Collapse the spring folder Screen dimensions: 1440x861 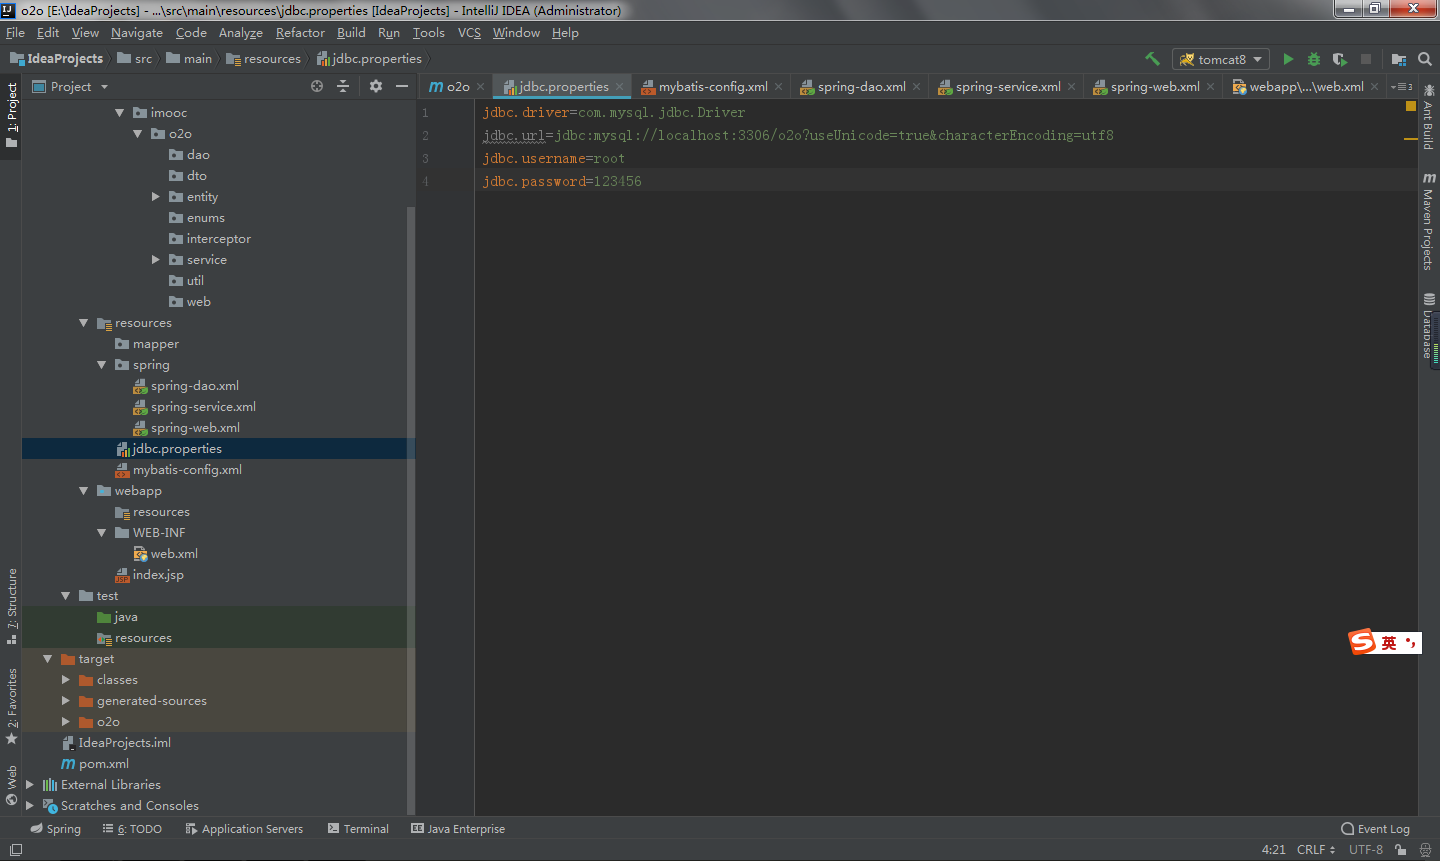click(x=102, y=365)
